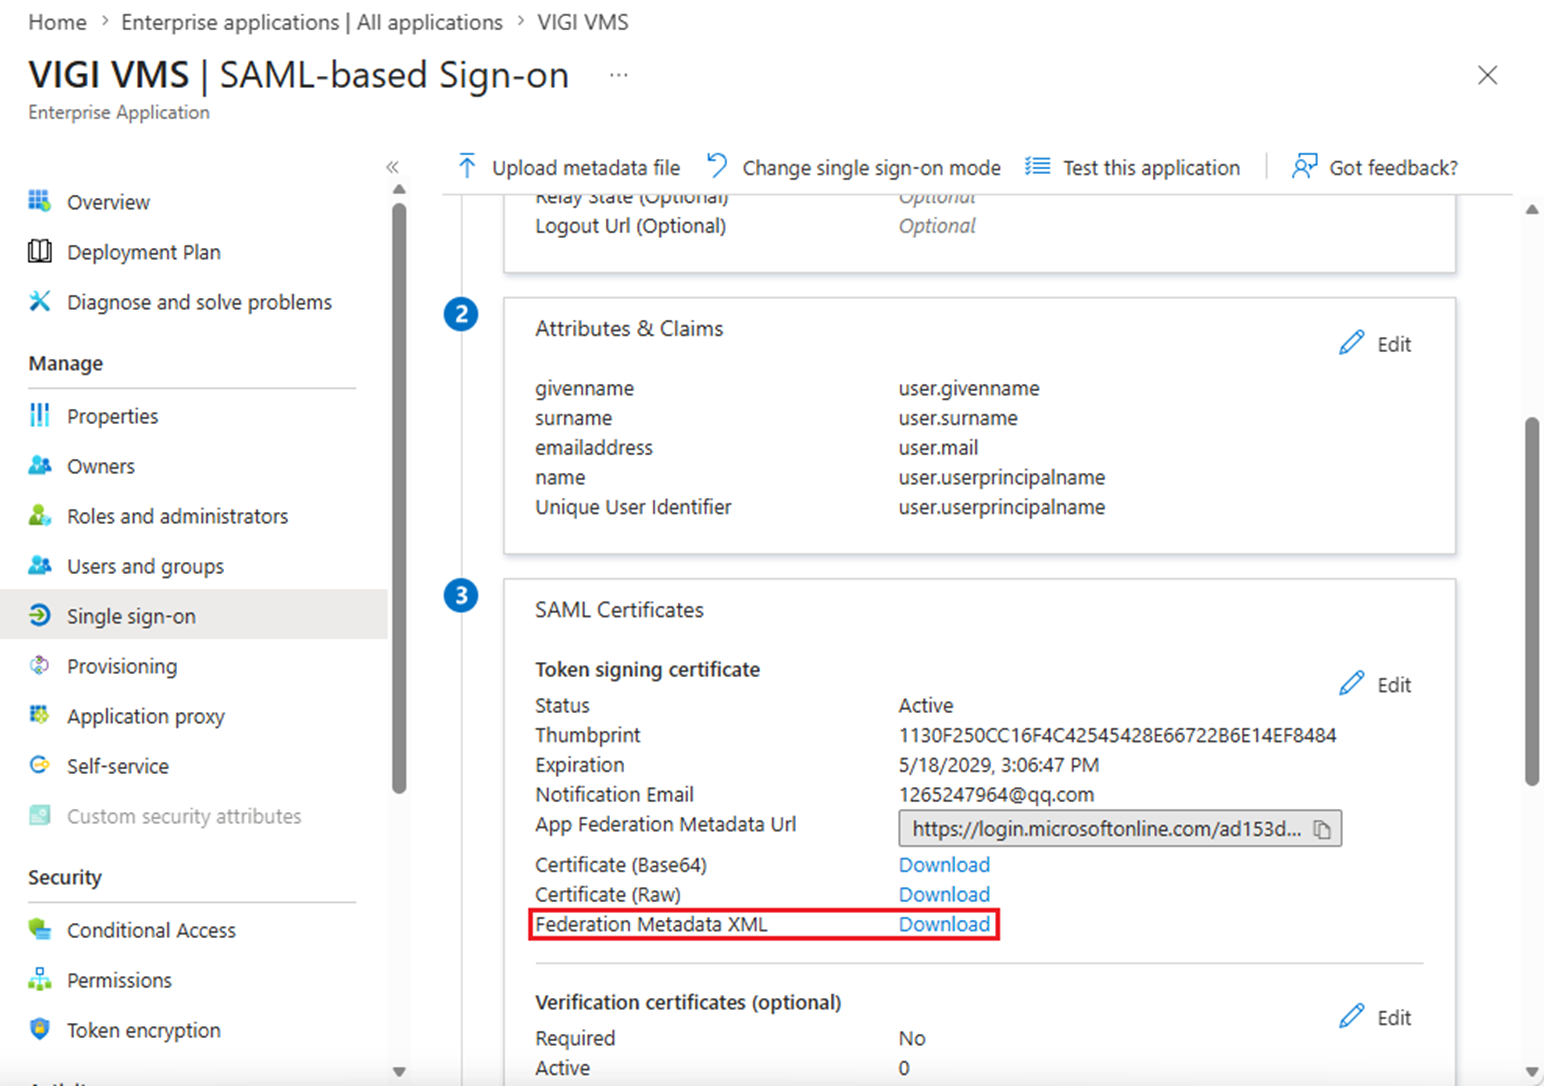The image size is (1544, 1086).
Task: Click the App Federation Metadata Url field
Action: coord(1120,829)
